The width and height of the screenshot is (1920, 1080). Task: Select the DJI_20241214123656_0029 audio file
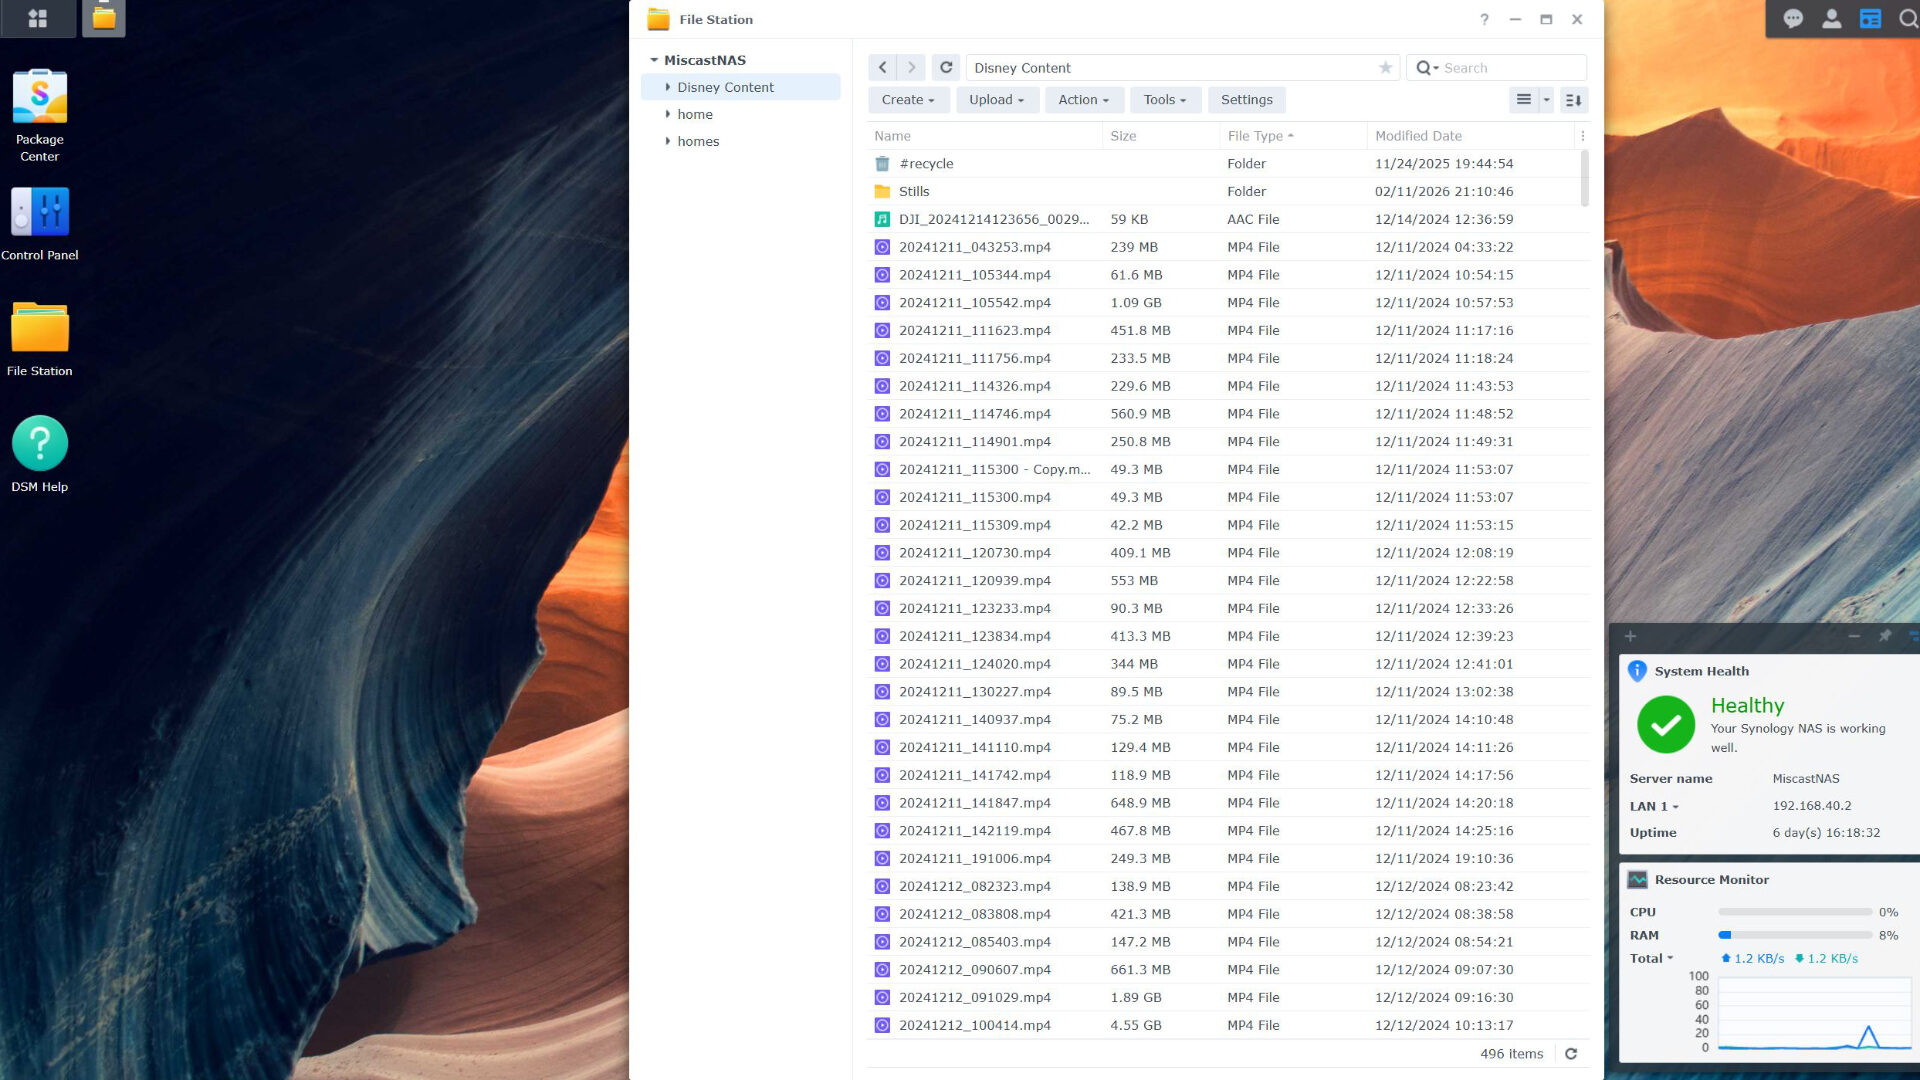1228,220
